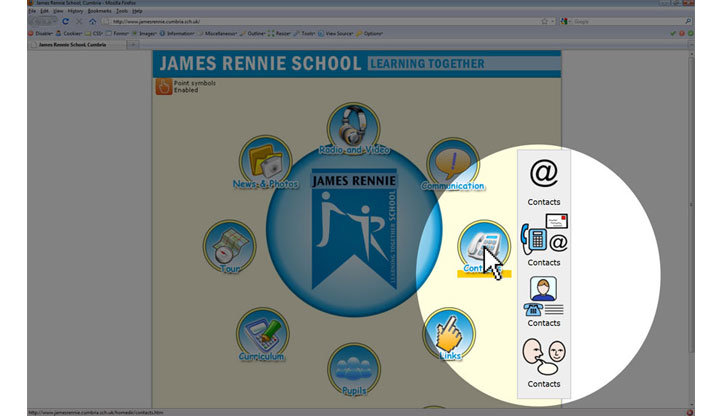Viewport: 722px width, 416px height.
Task: Open the Help menu
Action: pos(137,11)
